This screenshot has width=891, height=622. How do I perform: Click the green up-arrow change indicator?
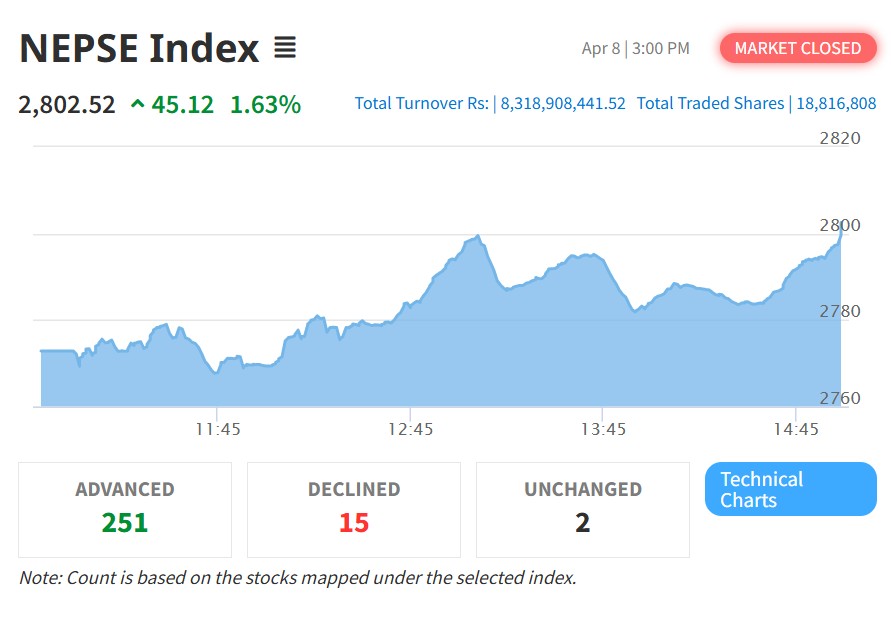pos(137,104)
